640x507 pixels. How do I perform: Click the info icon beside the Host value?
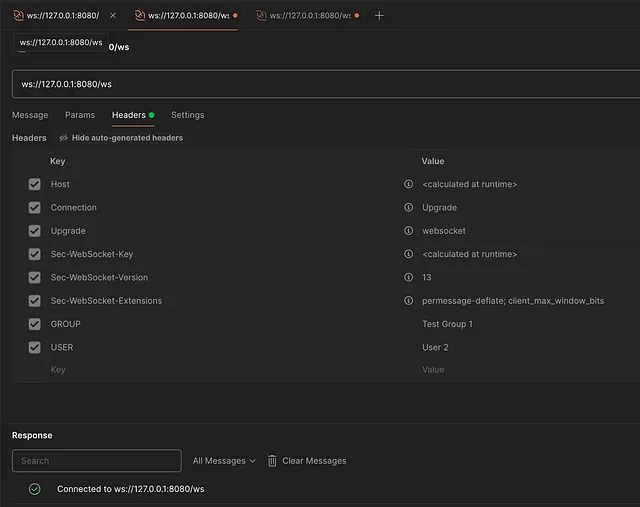pos(408,184)
